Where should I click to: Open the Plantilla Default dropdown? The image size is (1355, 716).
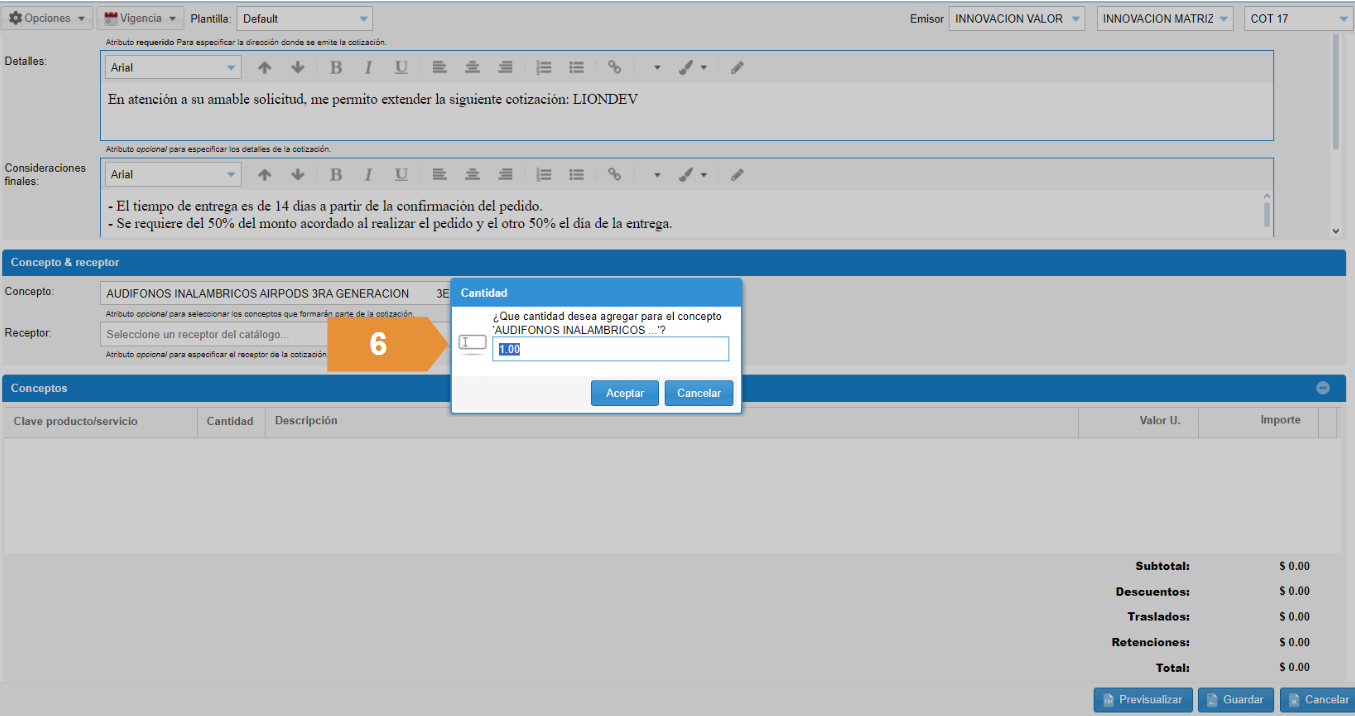click(304, 19)
